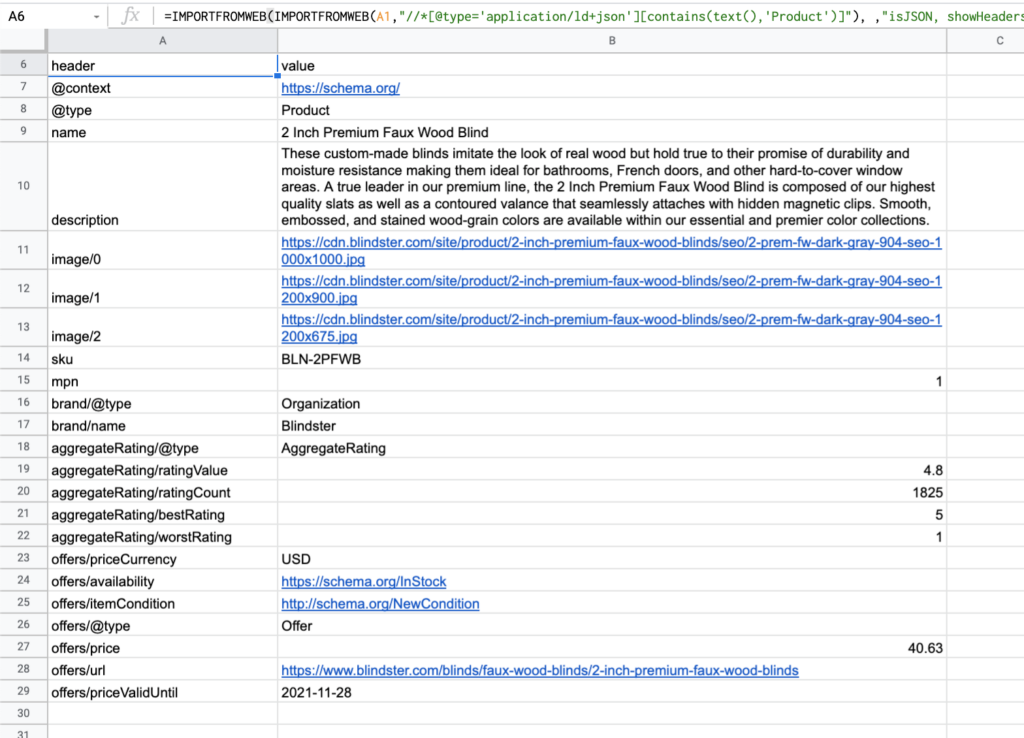Select the row 29 header
1024x738 pixels.
[23, 692]
